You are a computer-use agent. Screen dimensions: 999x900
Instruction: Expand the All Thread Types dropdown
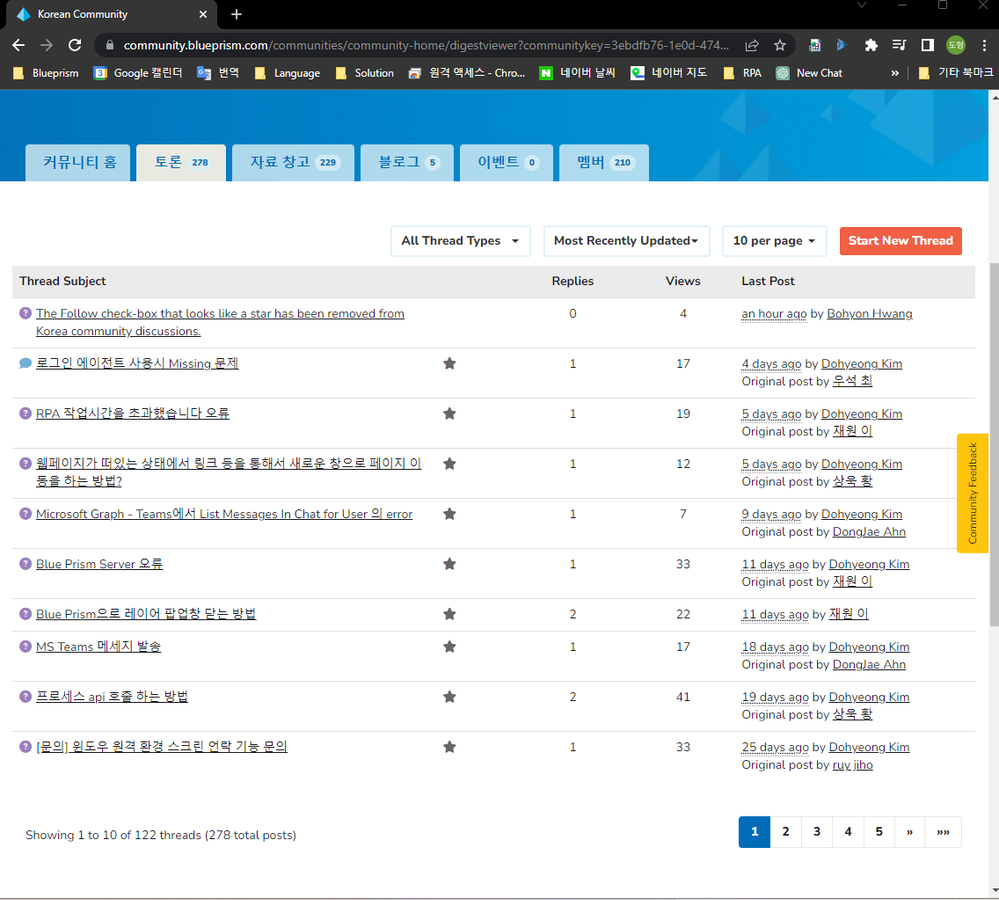pos(460,241)
